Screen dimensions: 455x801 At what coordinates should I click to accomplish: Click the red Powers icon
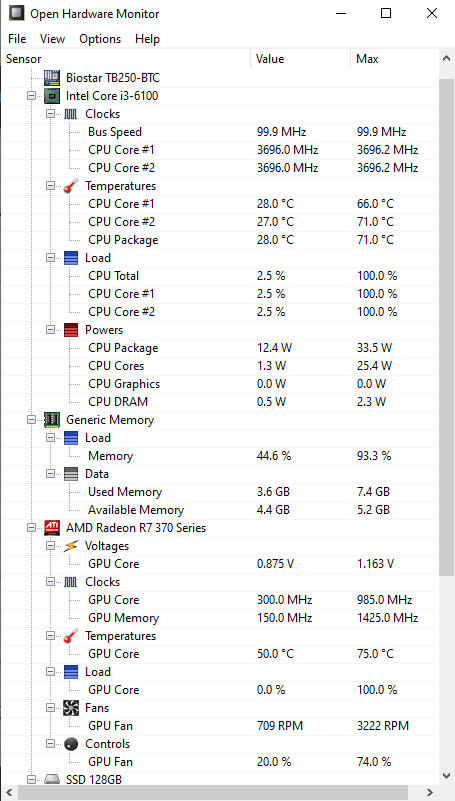click(71, 330)
